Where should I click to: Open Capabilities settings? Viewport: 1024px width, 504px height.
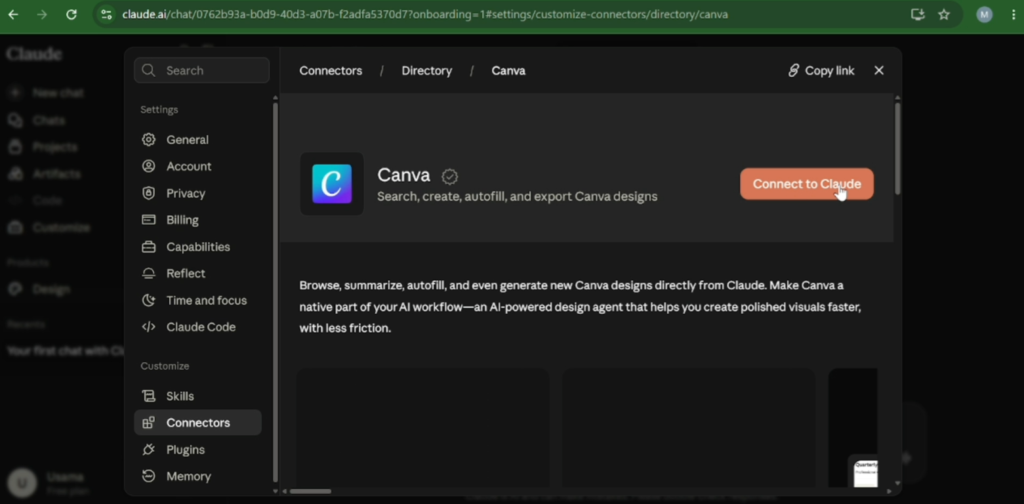(x=198, y=247)
